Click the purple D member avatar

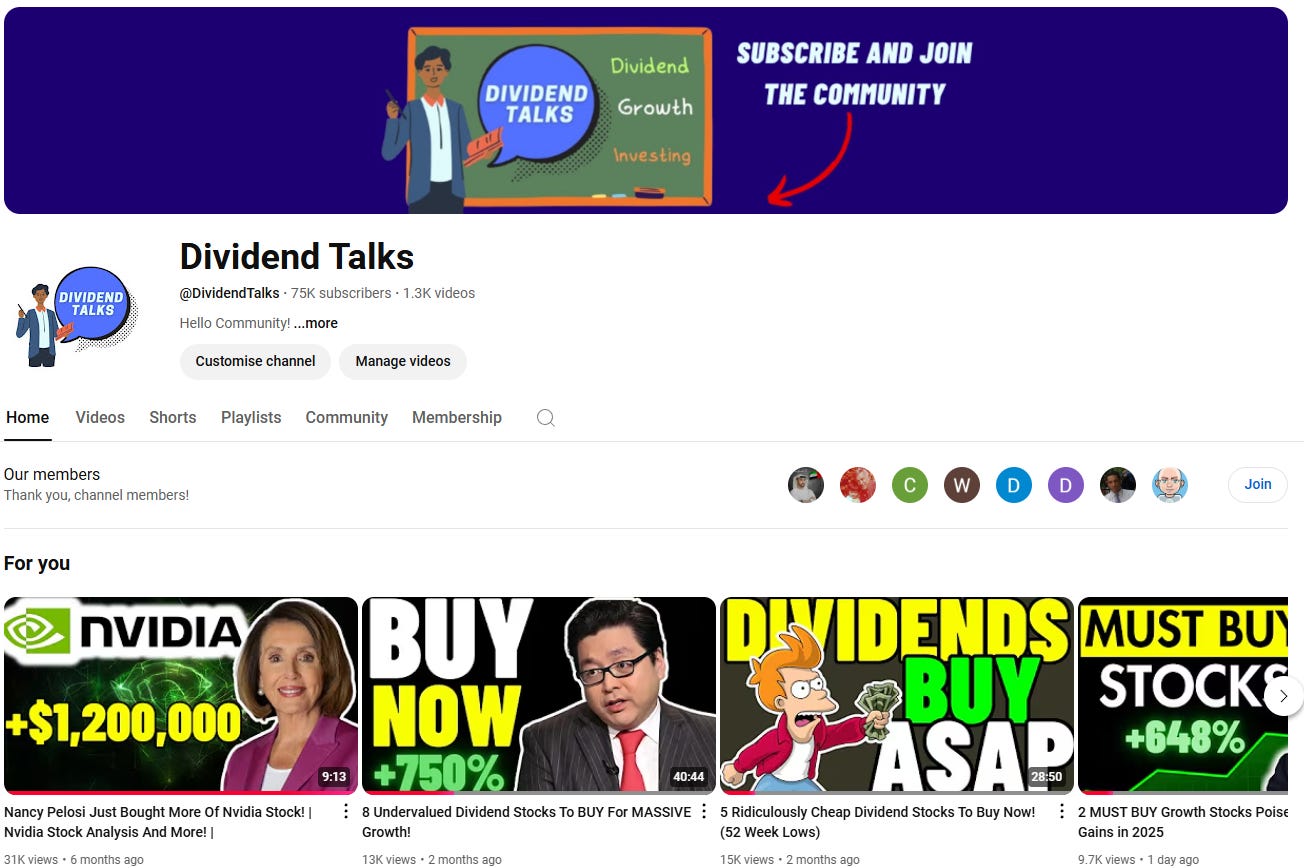tap(1066, 486)
